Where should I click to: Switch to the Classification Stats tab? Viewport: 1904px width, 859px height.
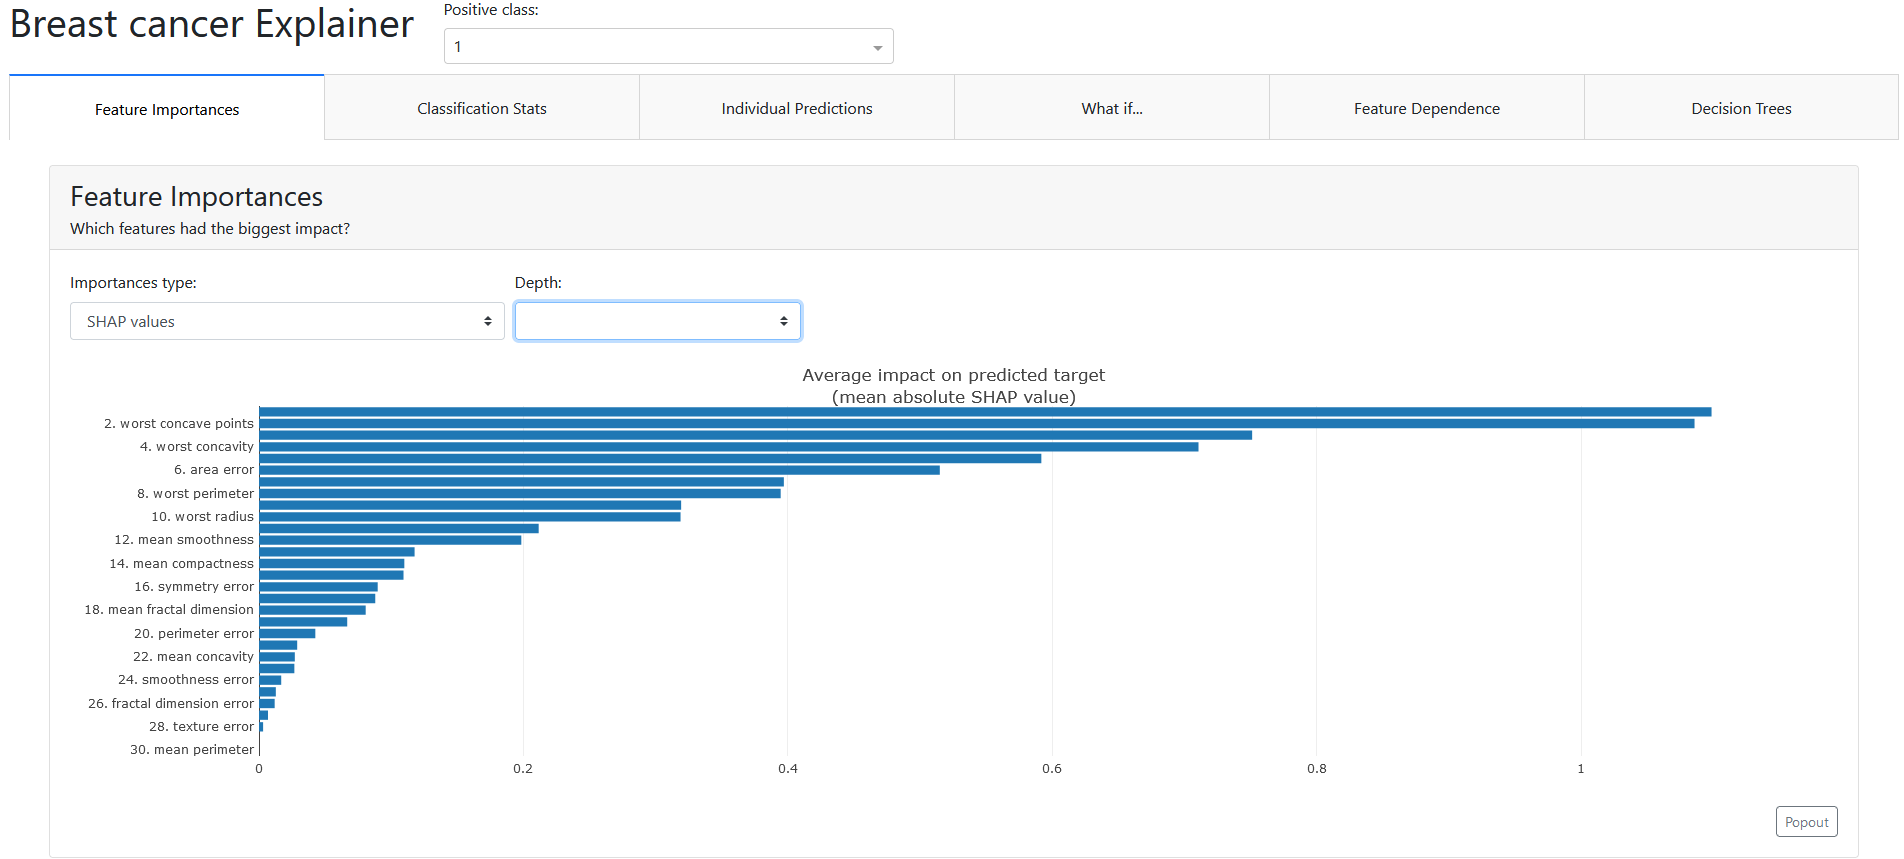click(481, 108)
